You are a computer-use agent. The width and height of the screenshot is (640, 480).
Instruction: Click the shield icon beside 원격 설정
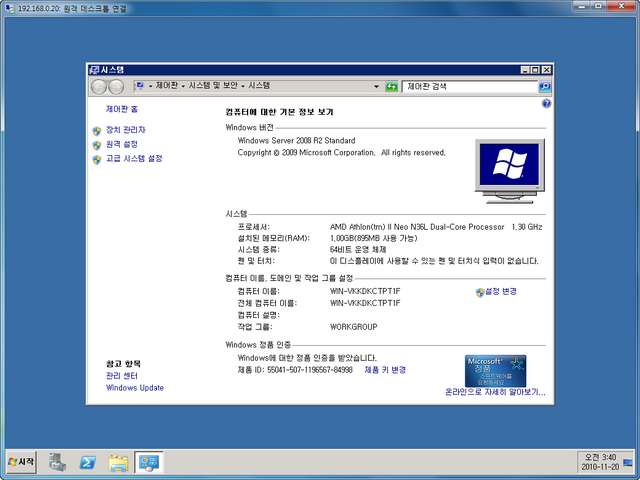pos(97,145)
